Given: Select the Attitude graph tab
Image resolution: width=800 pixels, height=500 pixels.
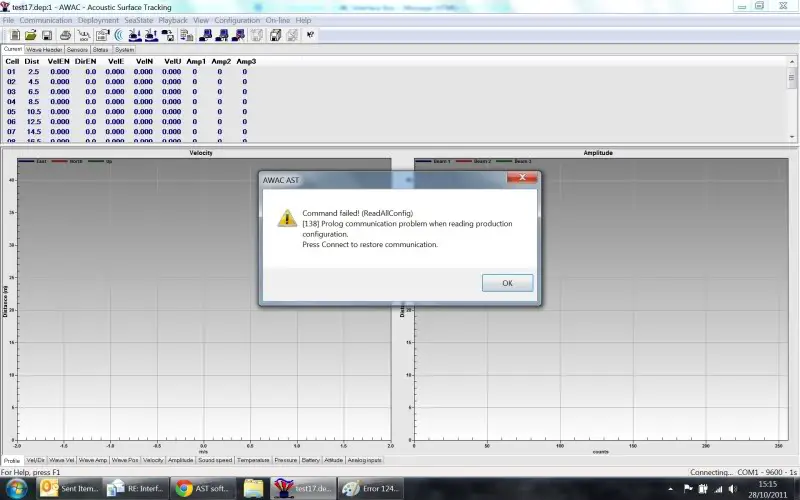Looking at the screenshot, I should coord(334,460).
